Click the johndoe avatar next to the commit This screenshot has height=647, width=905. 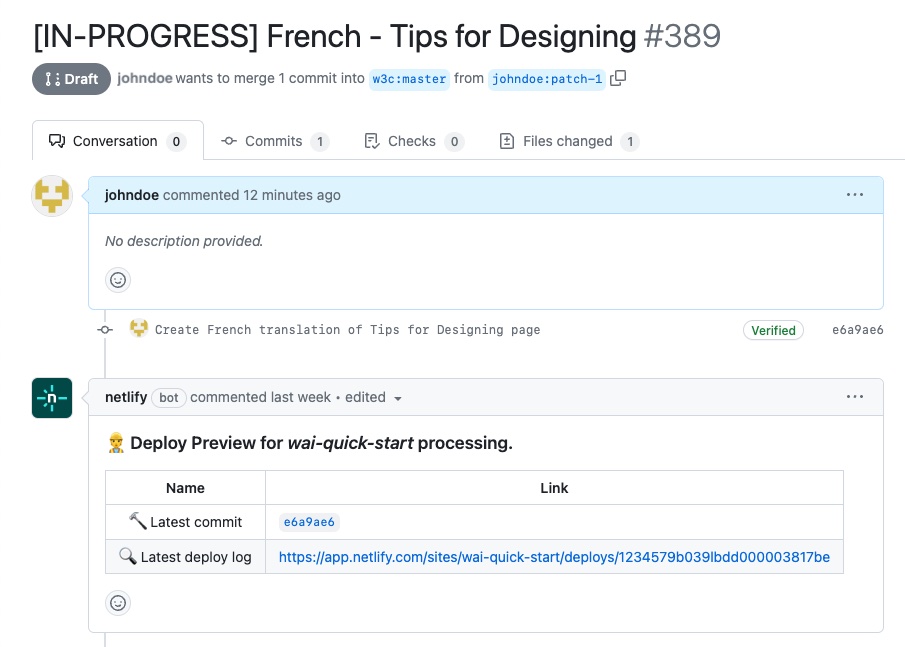(x=138, y=328)
